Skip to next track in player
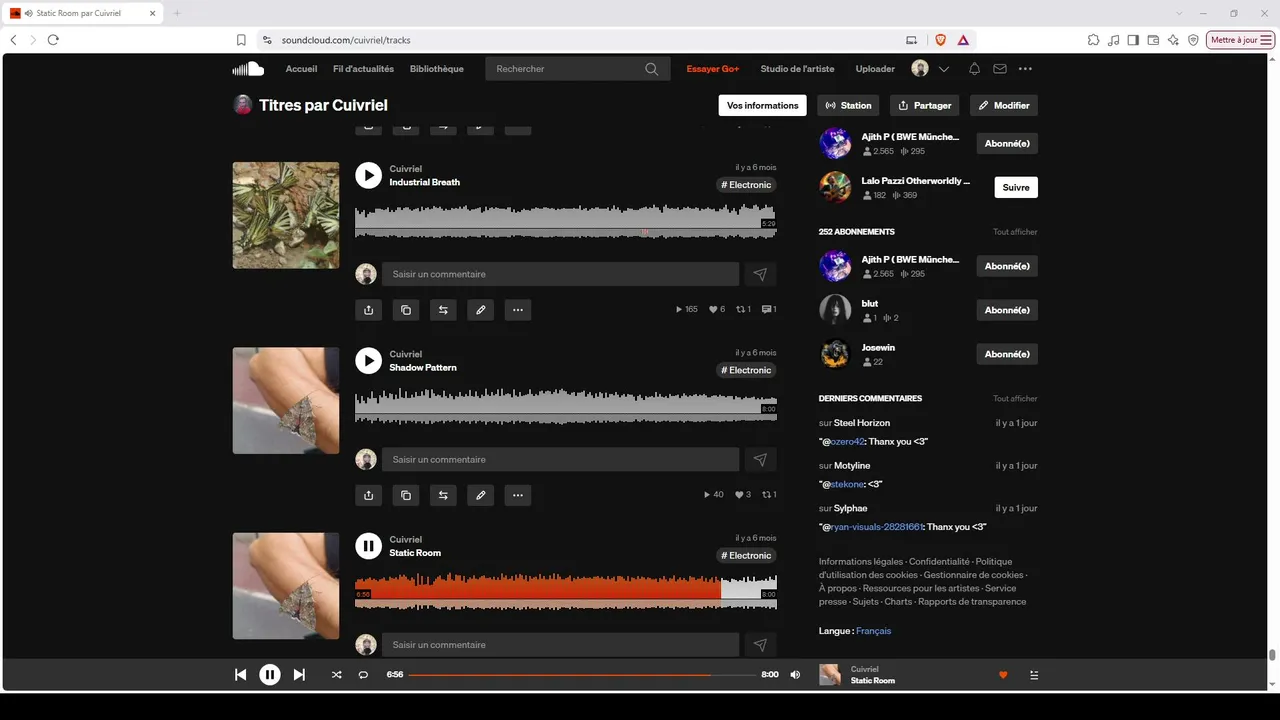The width and height of the screenshot is (1280, 720). tap(299, 675)
